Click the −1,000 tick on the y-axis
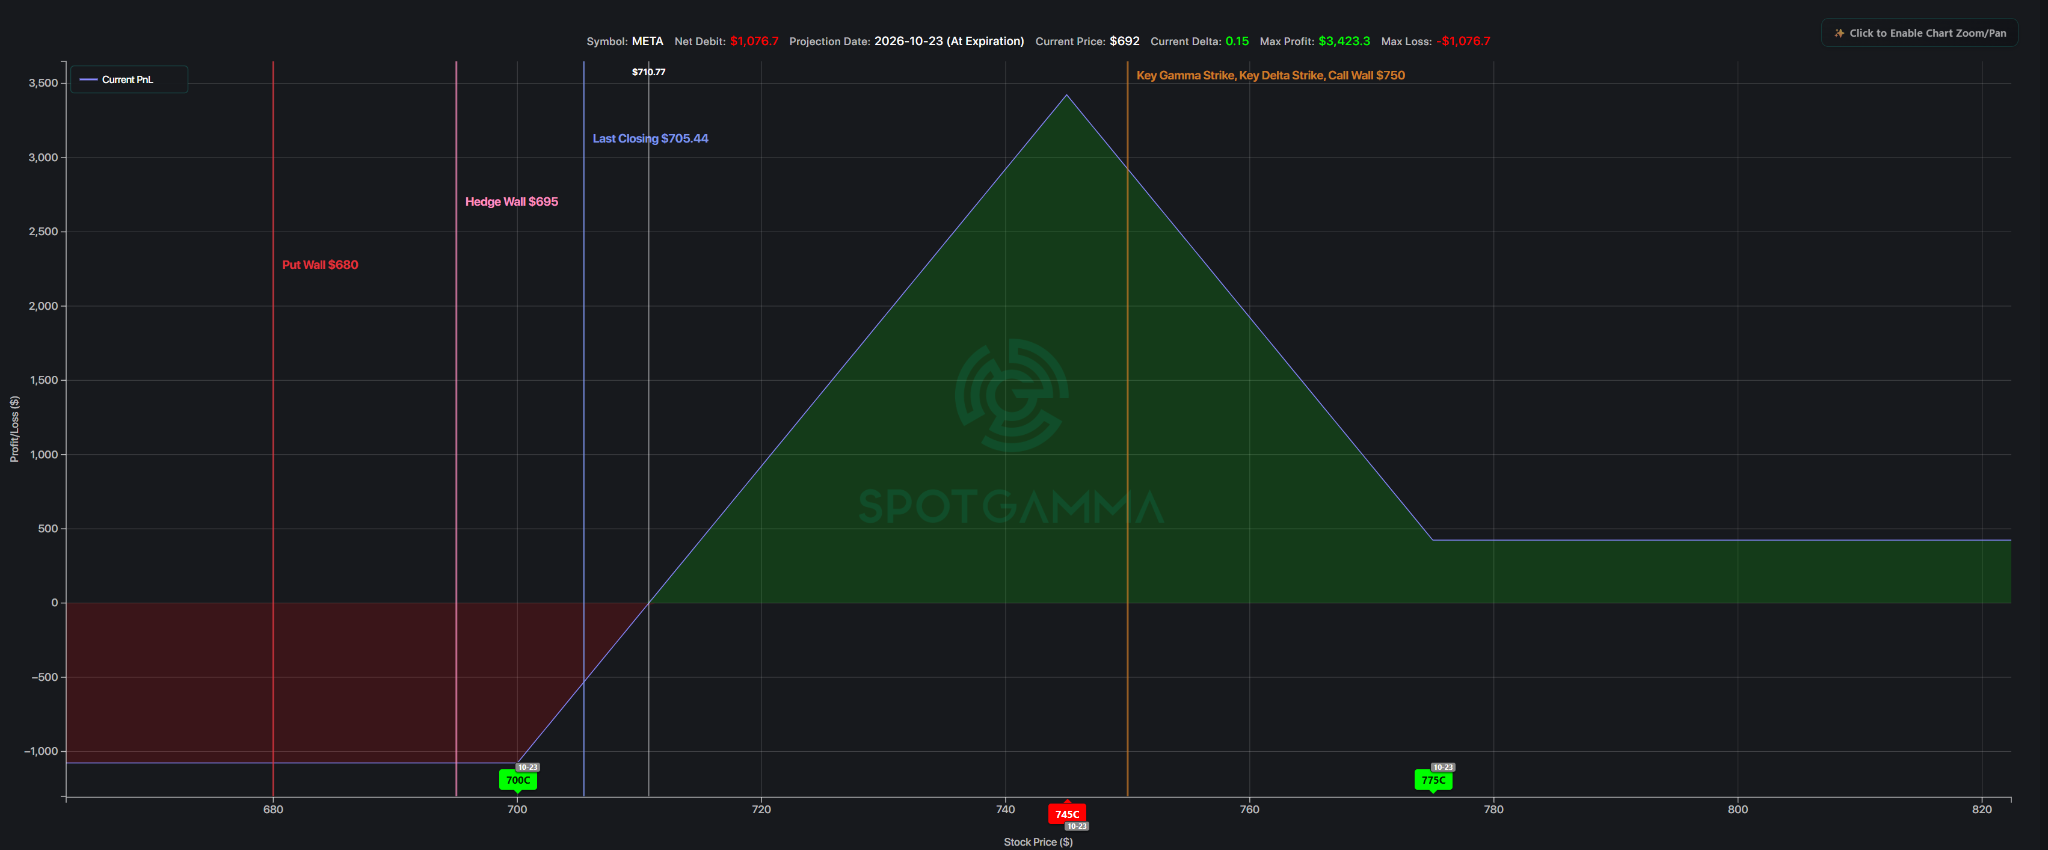The image size is (2048, 850). pyautogui.click(x=41, y=751)
